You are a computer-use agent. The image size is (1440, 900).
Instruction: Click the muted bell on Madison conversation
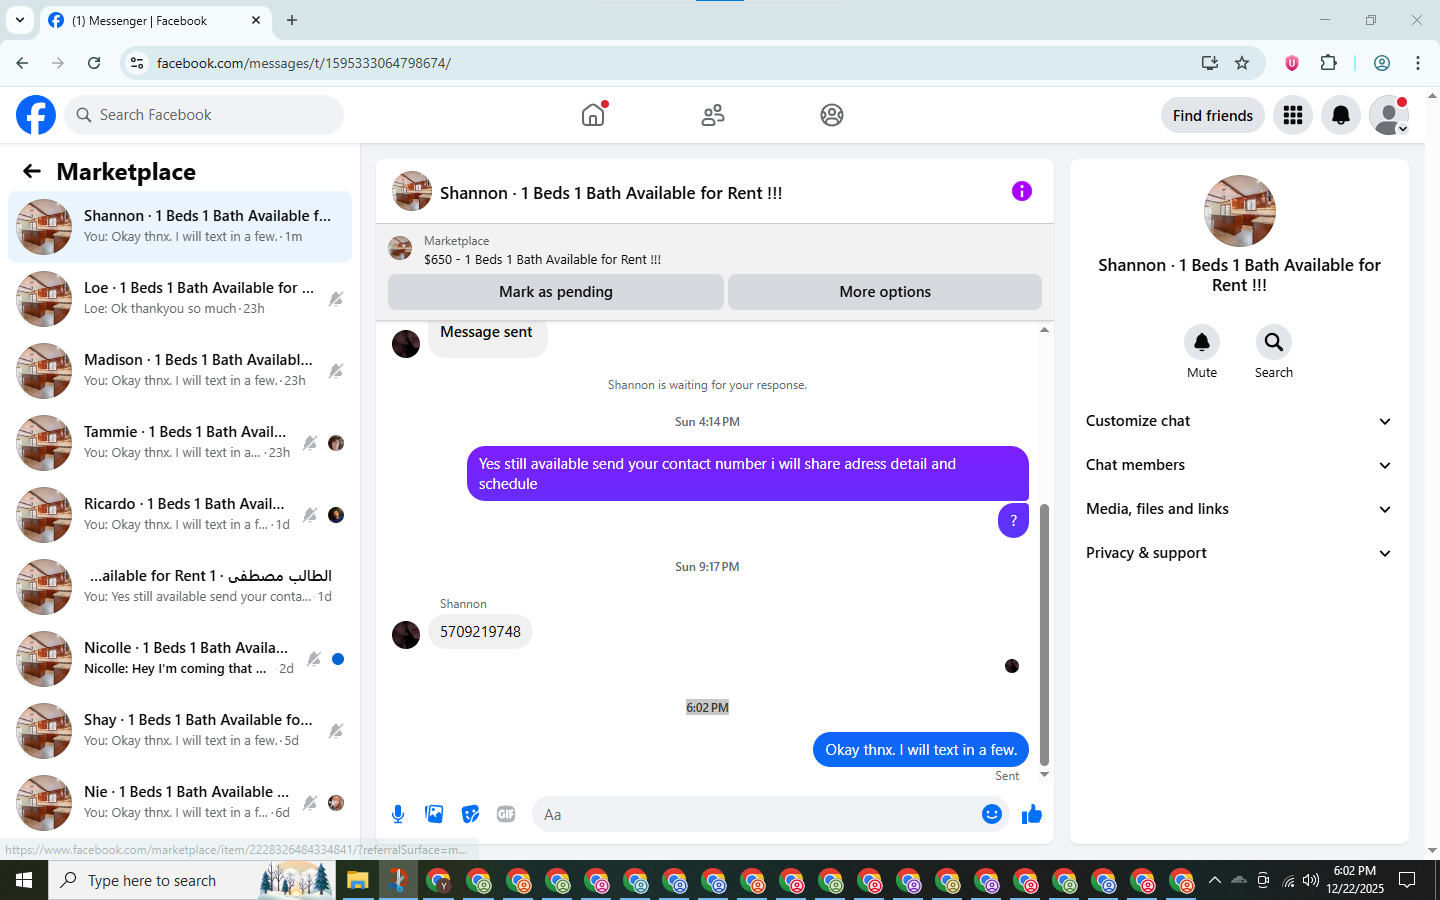coord(336,371)
